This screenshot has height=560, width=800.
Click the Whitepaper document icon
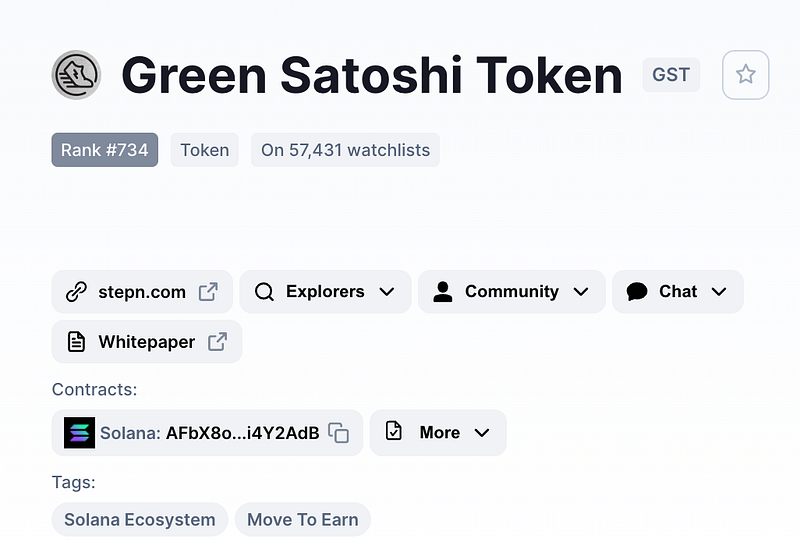pyautogui.click(x=76, y=342)
